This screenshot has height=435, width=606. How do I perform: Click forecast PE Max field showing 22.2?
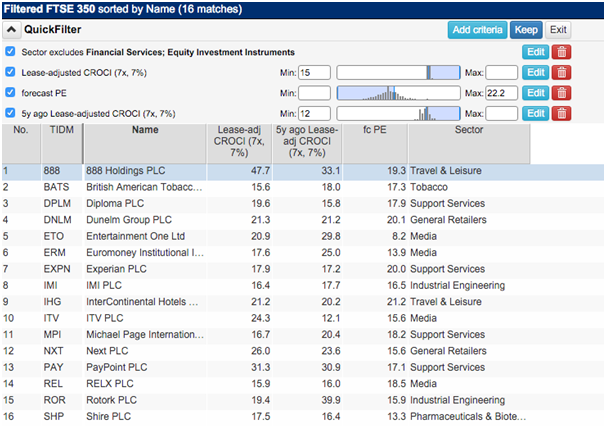click(502, 93)
